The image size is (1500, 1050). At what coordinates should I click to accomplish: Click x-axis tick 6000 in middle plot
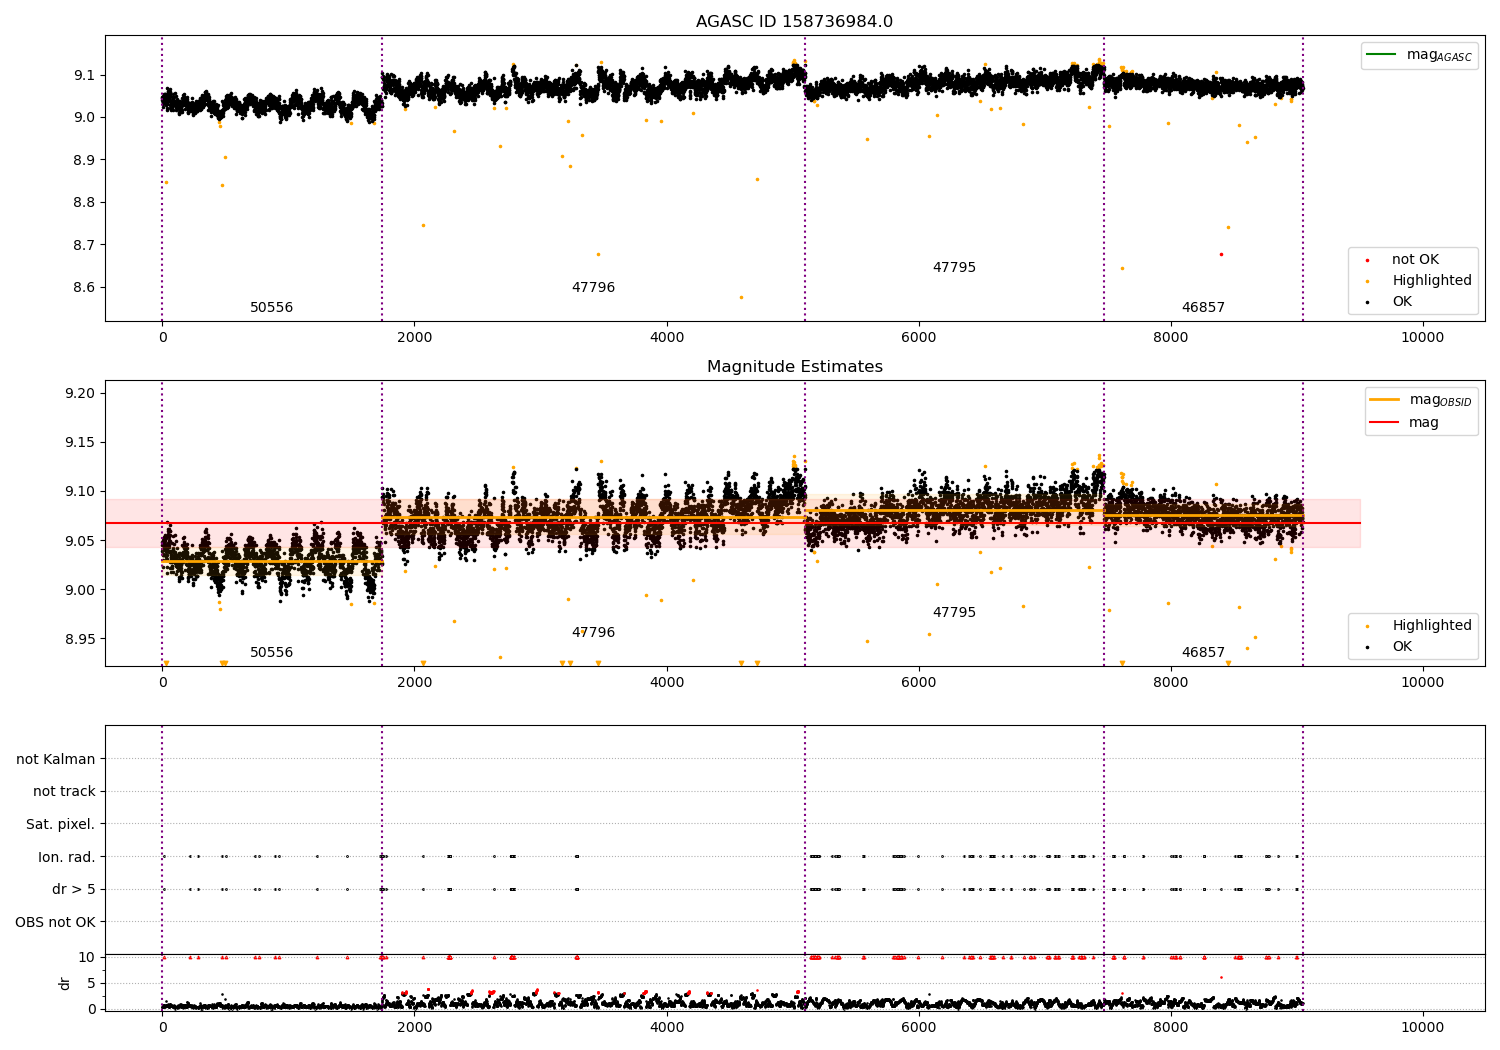click(x=918, y=682)
